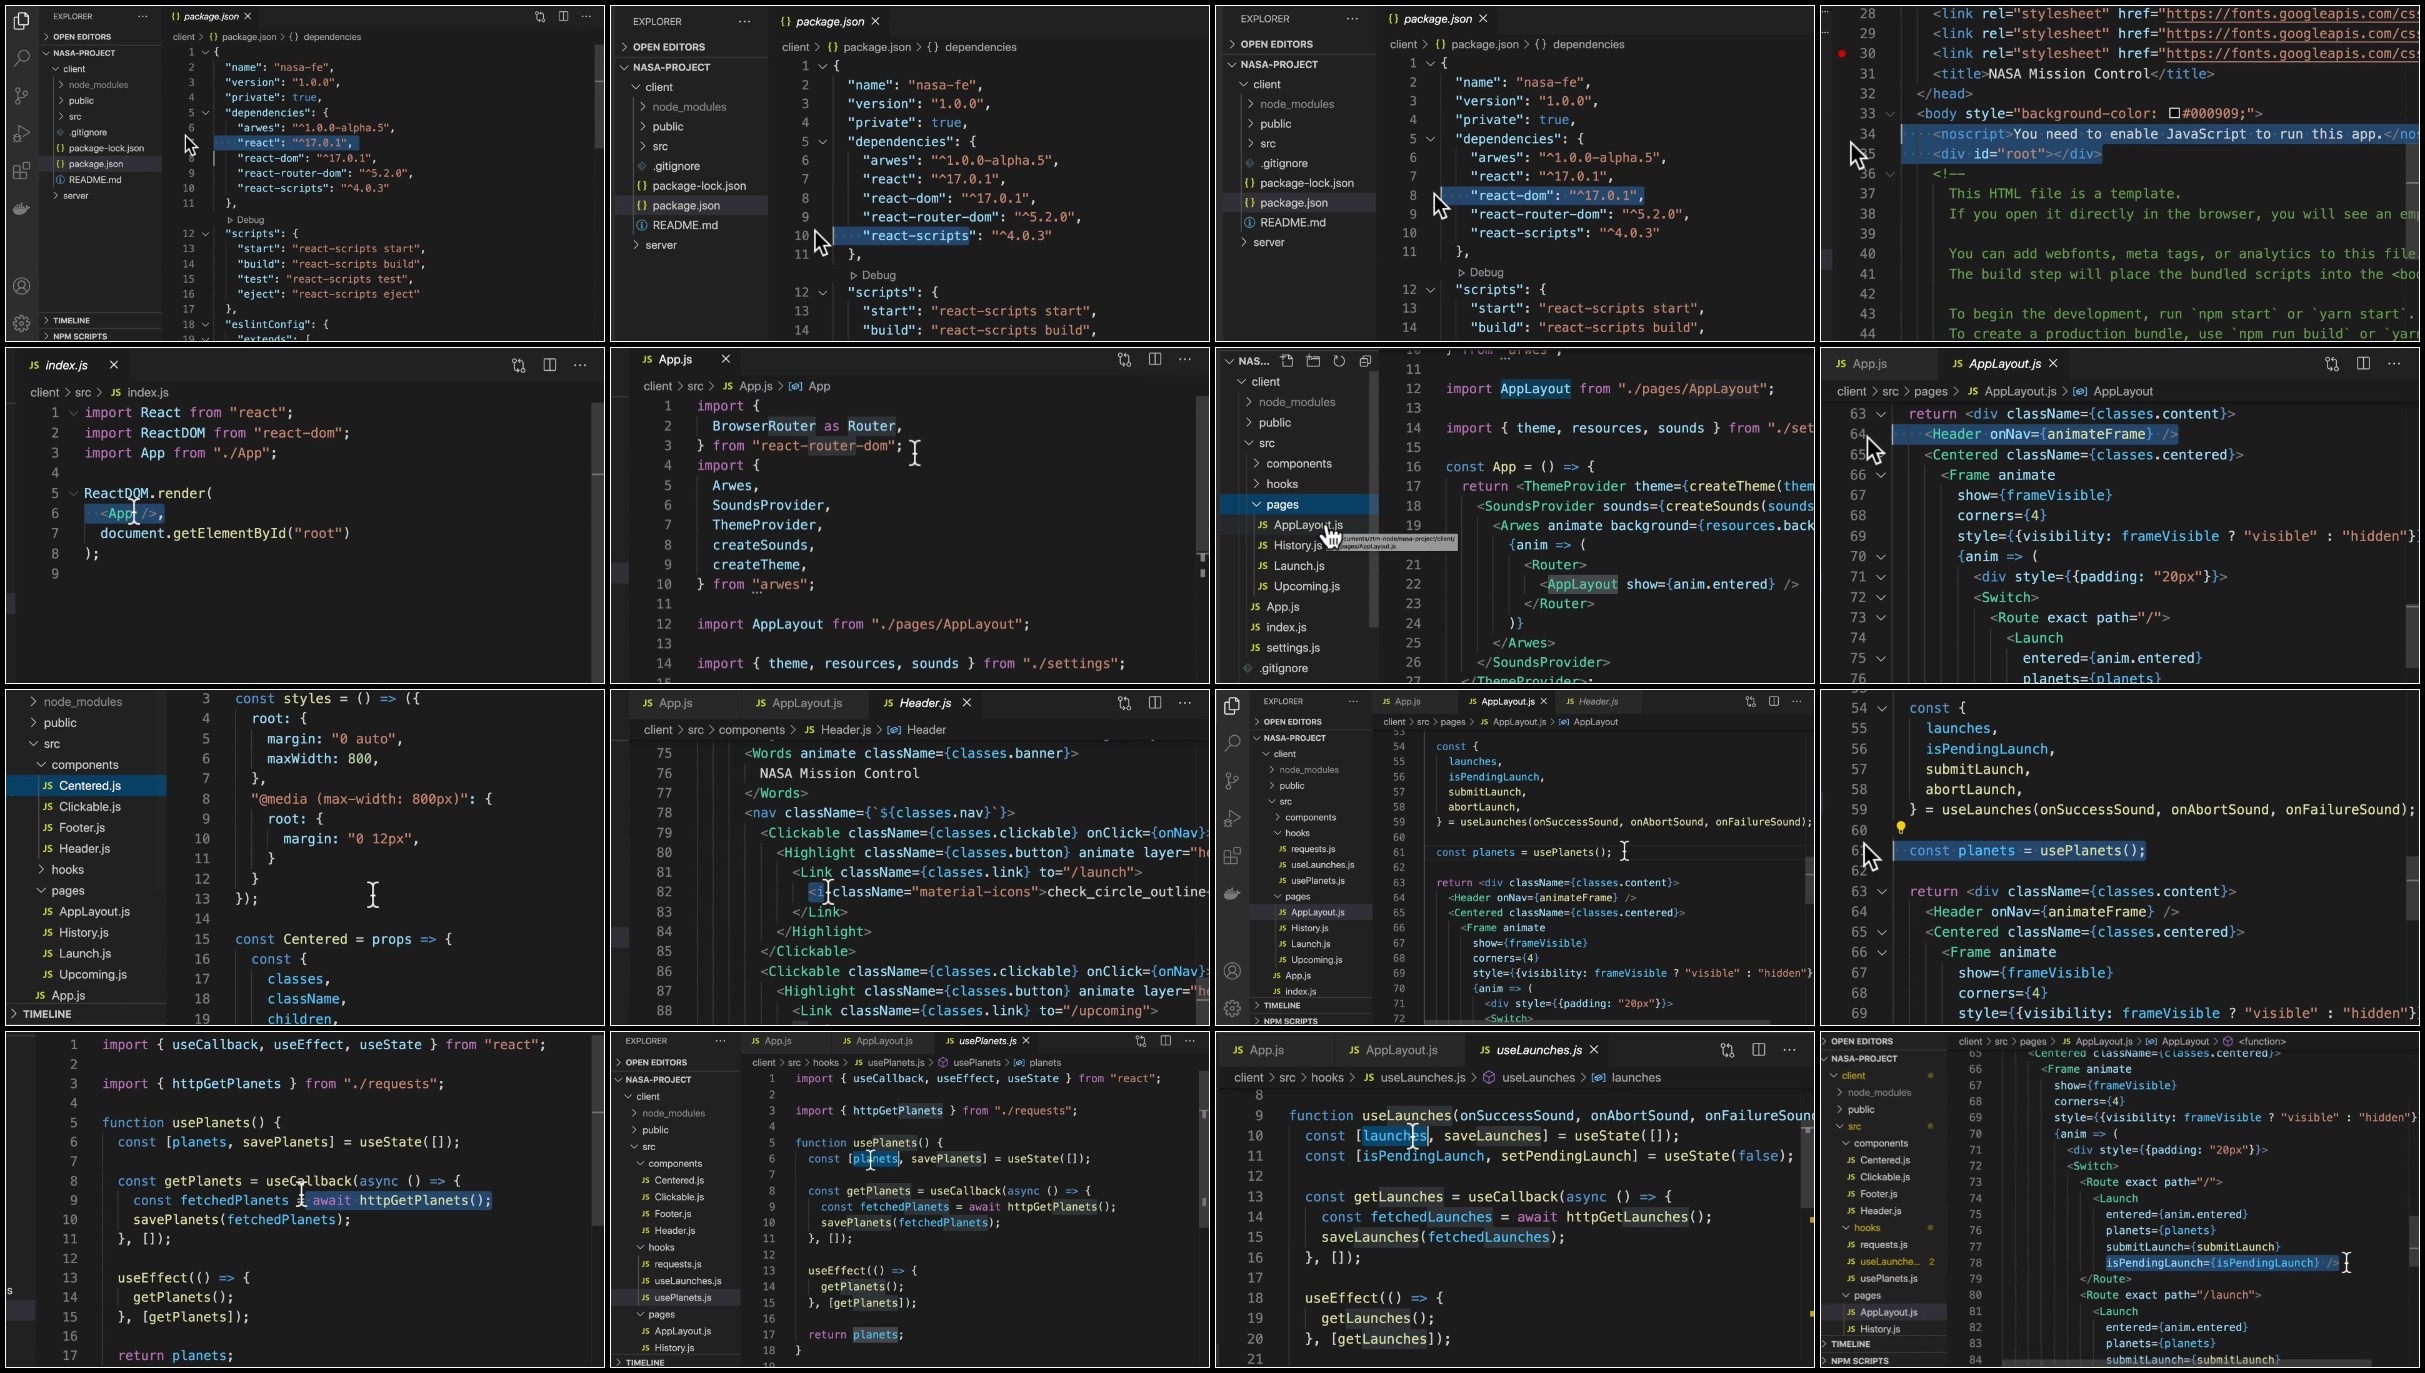Toggle fold arrow beside the body tag on line 33
Viewport: 2425px width, 1373px height.
click(1890, 114)
